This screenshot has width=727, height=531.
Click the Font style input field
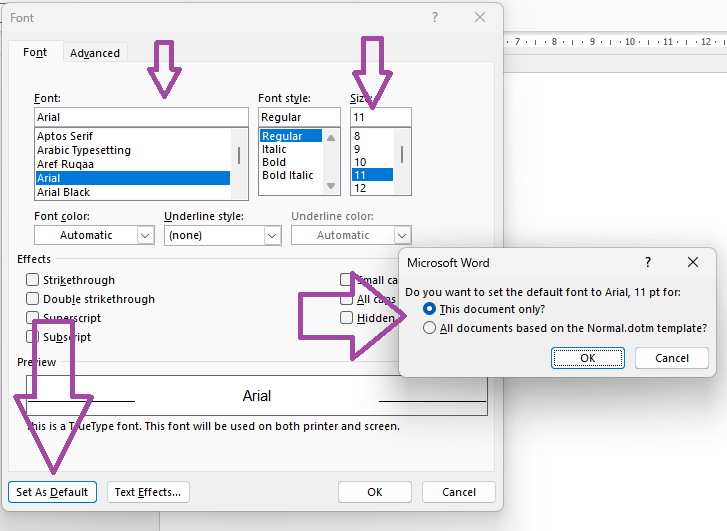tap(299, 117)
